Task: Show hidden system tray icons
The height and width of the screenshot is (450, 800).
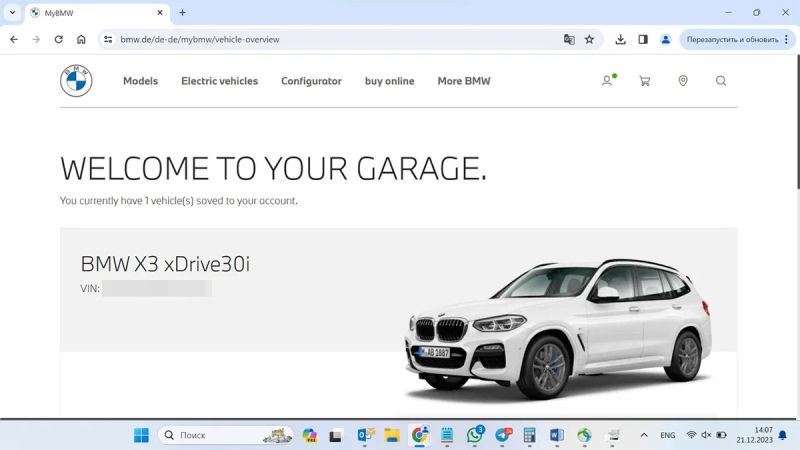Action: pos(644,435)
